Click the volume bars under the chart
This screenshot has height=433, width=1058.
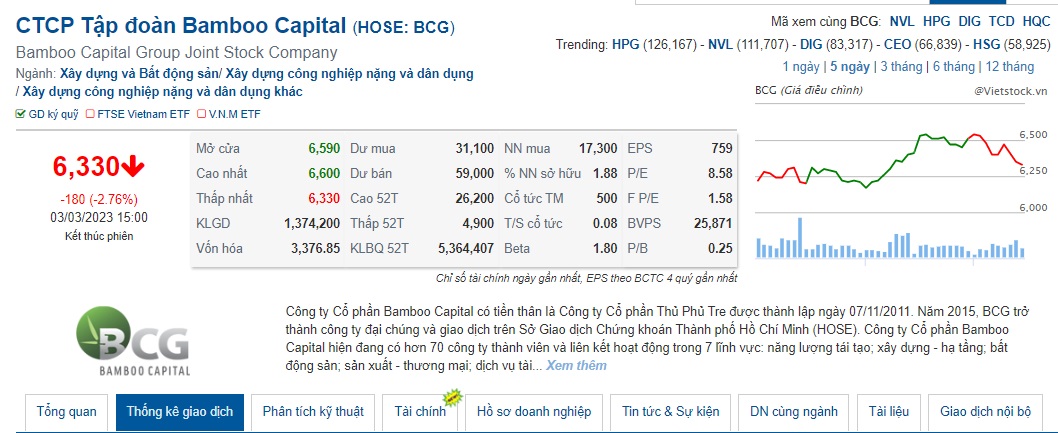click(888, 247)
